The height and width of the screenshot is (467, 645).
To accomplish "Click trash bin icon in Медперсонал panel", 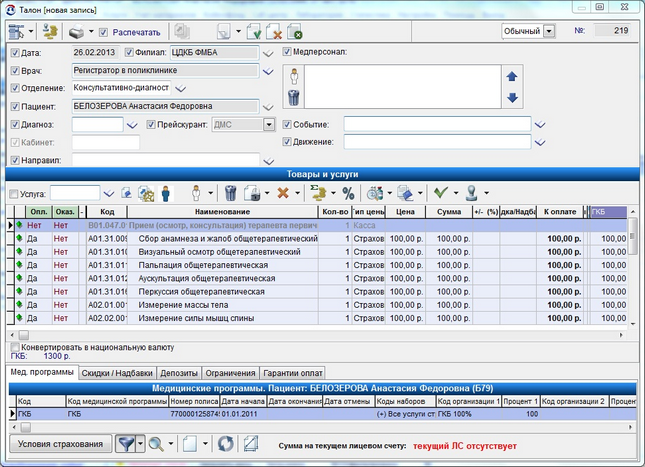I will coord(294,98).
